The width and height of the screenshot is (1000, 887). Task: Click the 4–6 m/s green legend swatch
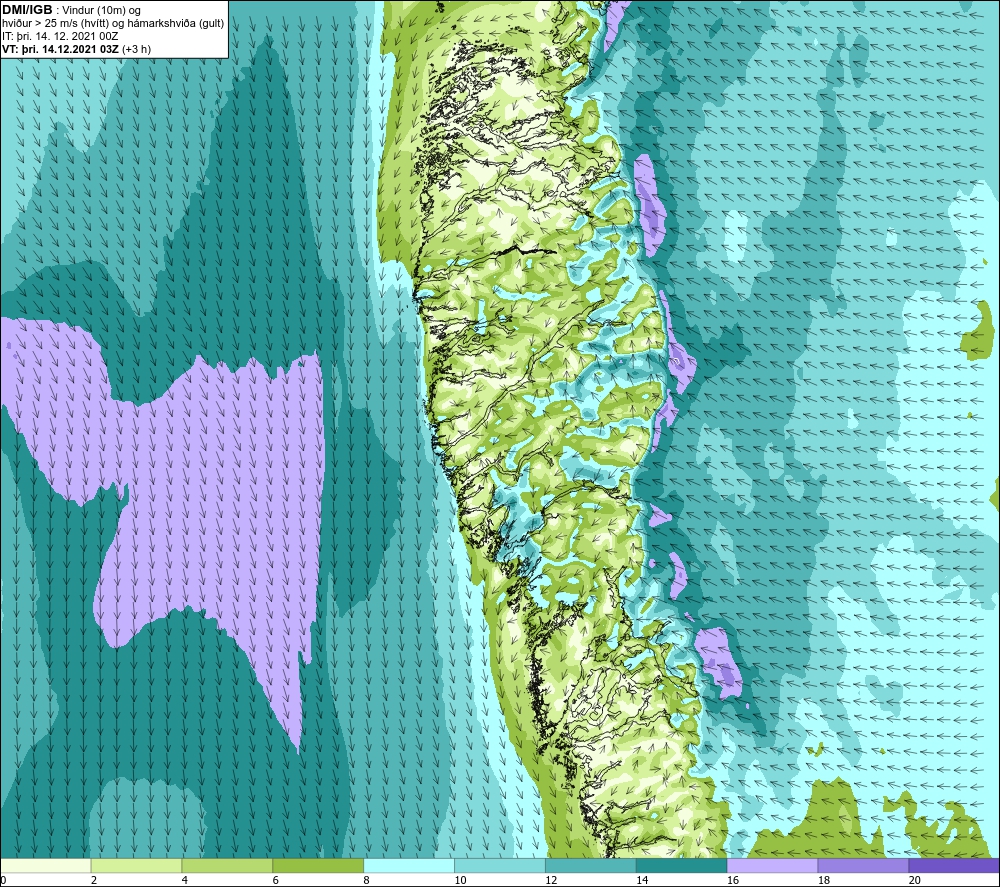[x=227, y=865]
